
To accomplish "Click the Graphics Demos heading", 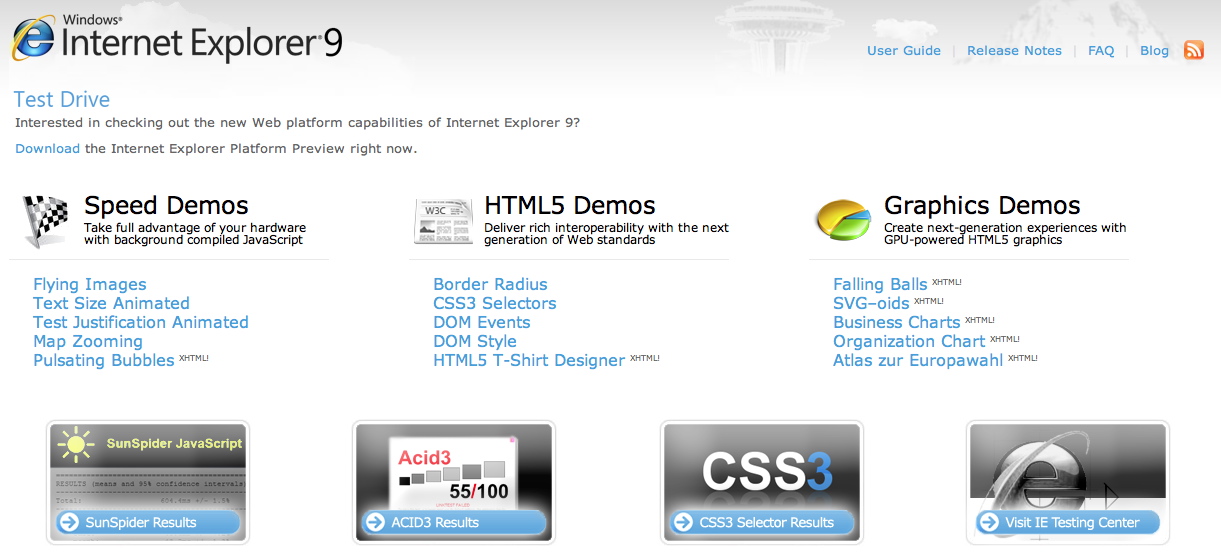I will [982, 206].
